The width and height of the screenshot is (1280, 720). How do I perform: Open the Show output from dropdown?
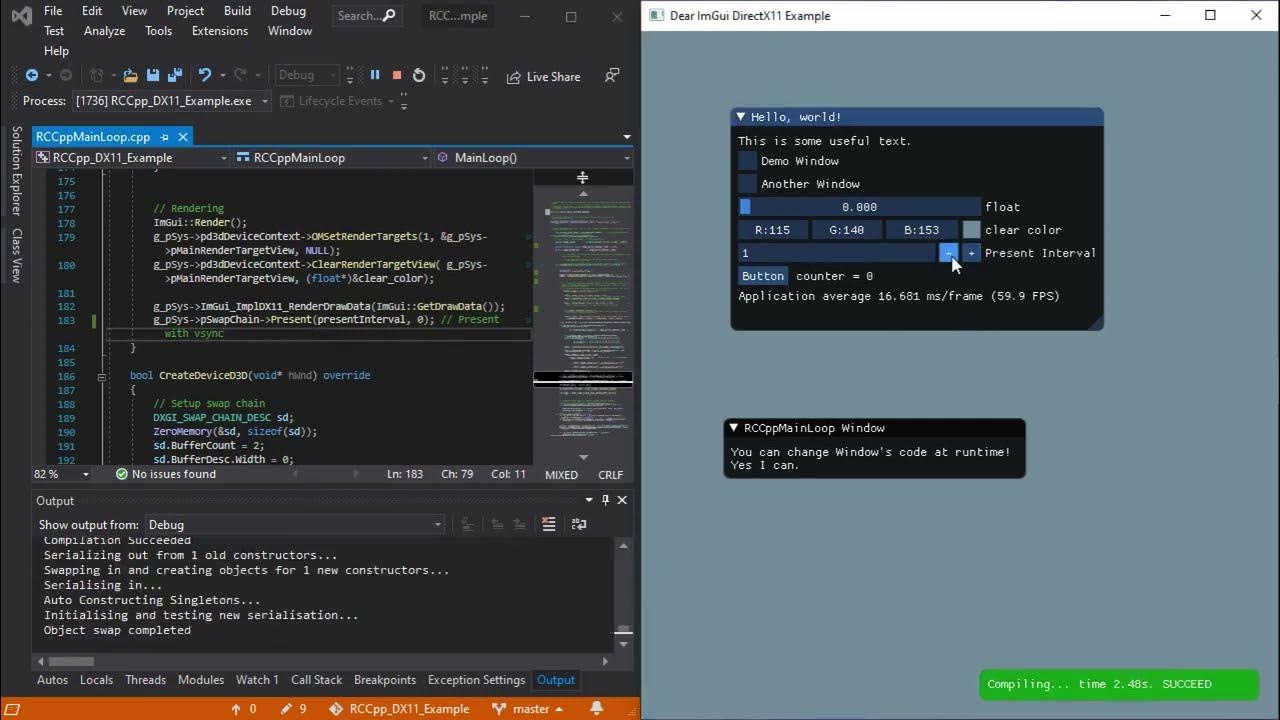coord(295,524)
